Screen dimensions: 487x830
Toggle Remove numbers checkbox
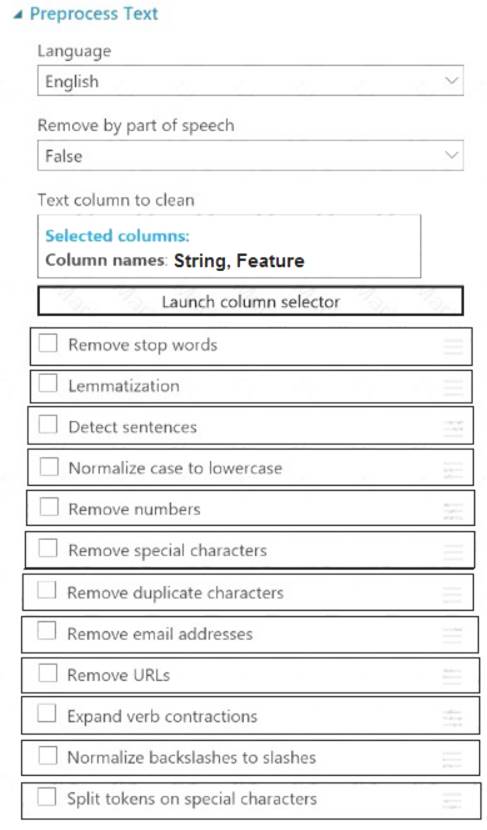(49, 507)
